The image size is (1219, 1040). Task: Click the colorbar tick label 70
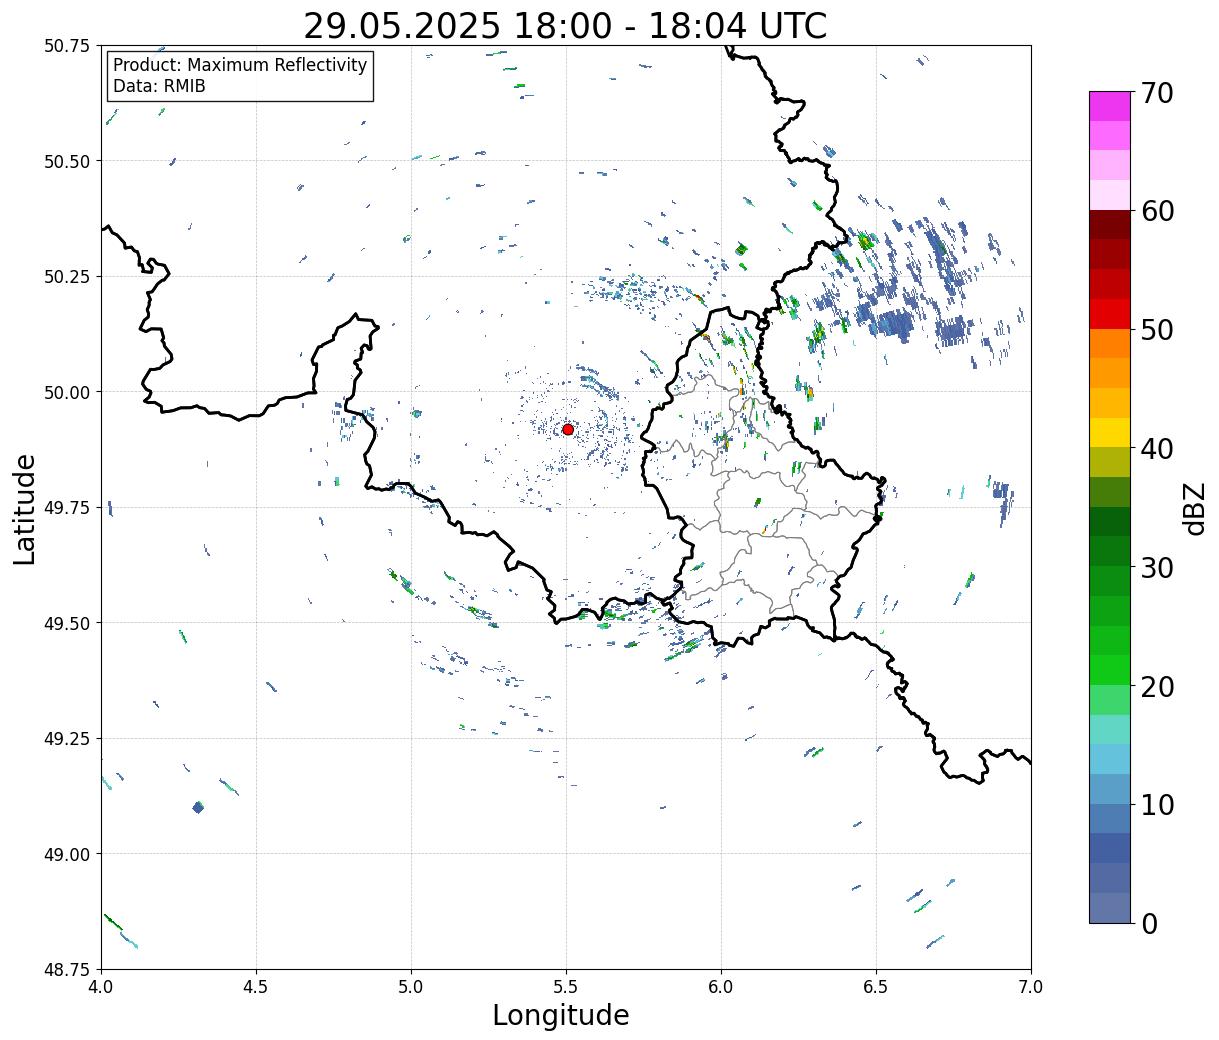1156,93
